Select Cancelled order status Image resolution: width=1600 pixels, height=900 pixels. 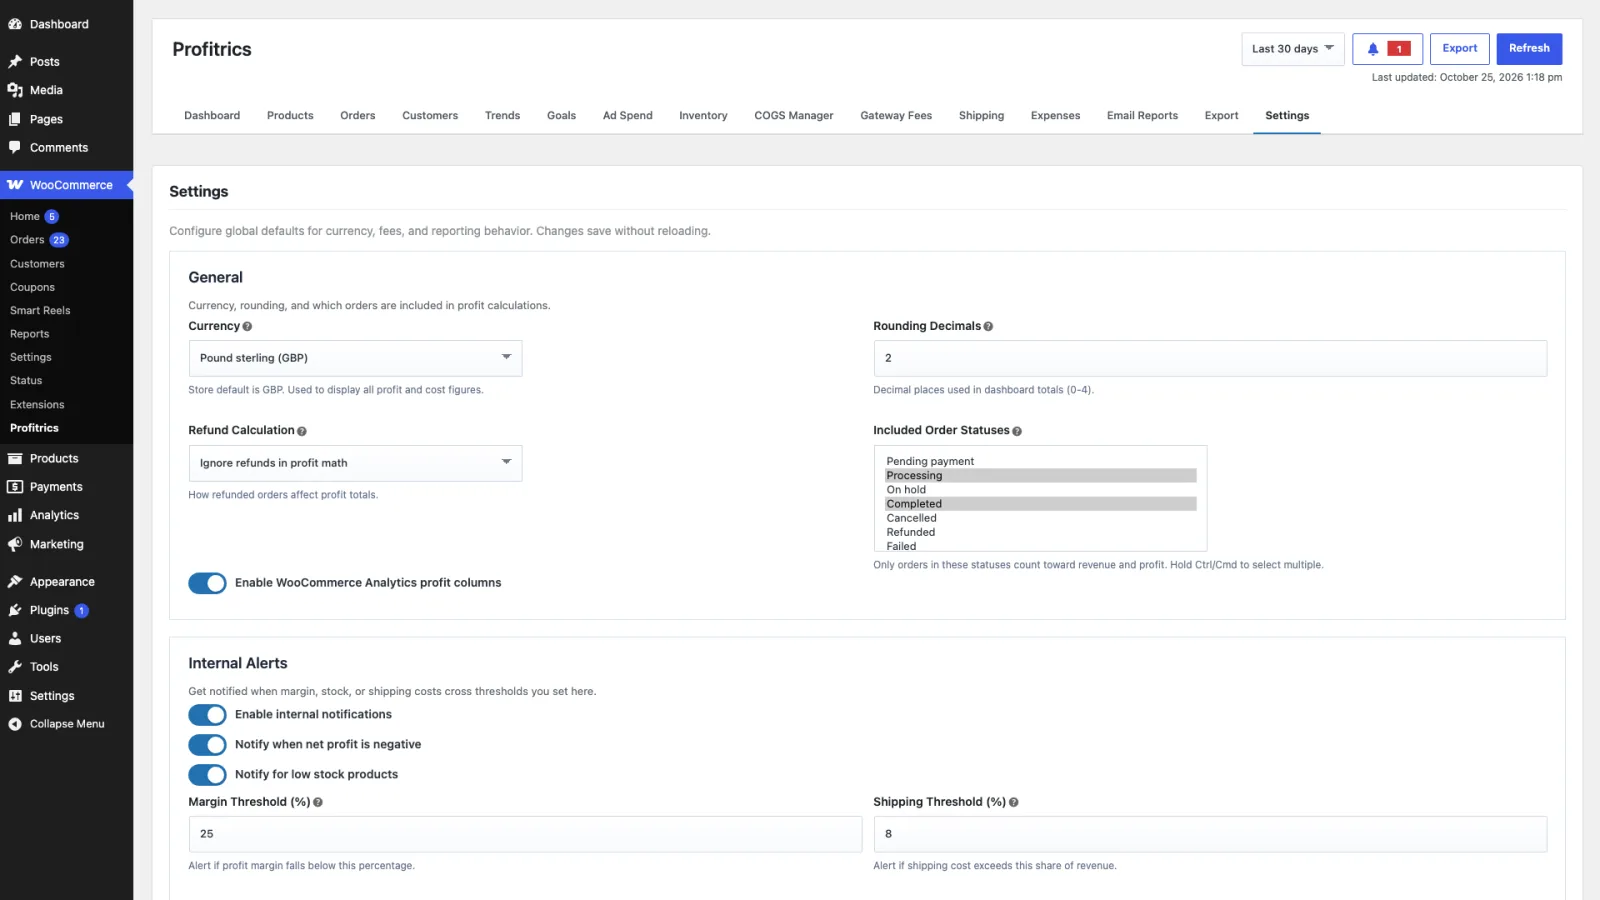1041,518
